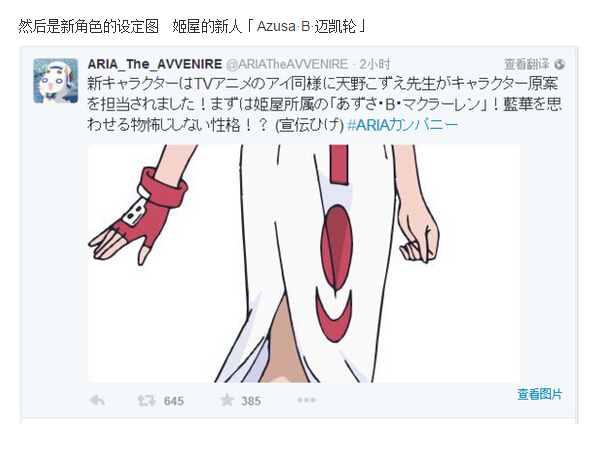Open the ARIA_The_AVVENIRE profile avatar
Screen dimensions: 599x454
pos(56,81)
